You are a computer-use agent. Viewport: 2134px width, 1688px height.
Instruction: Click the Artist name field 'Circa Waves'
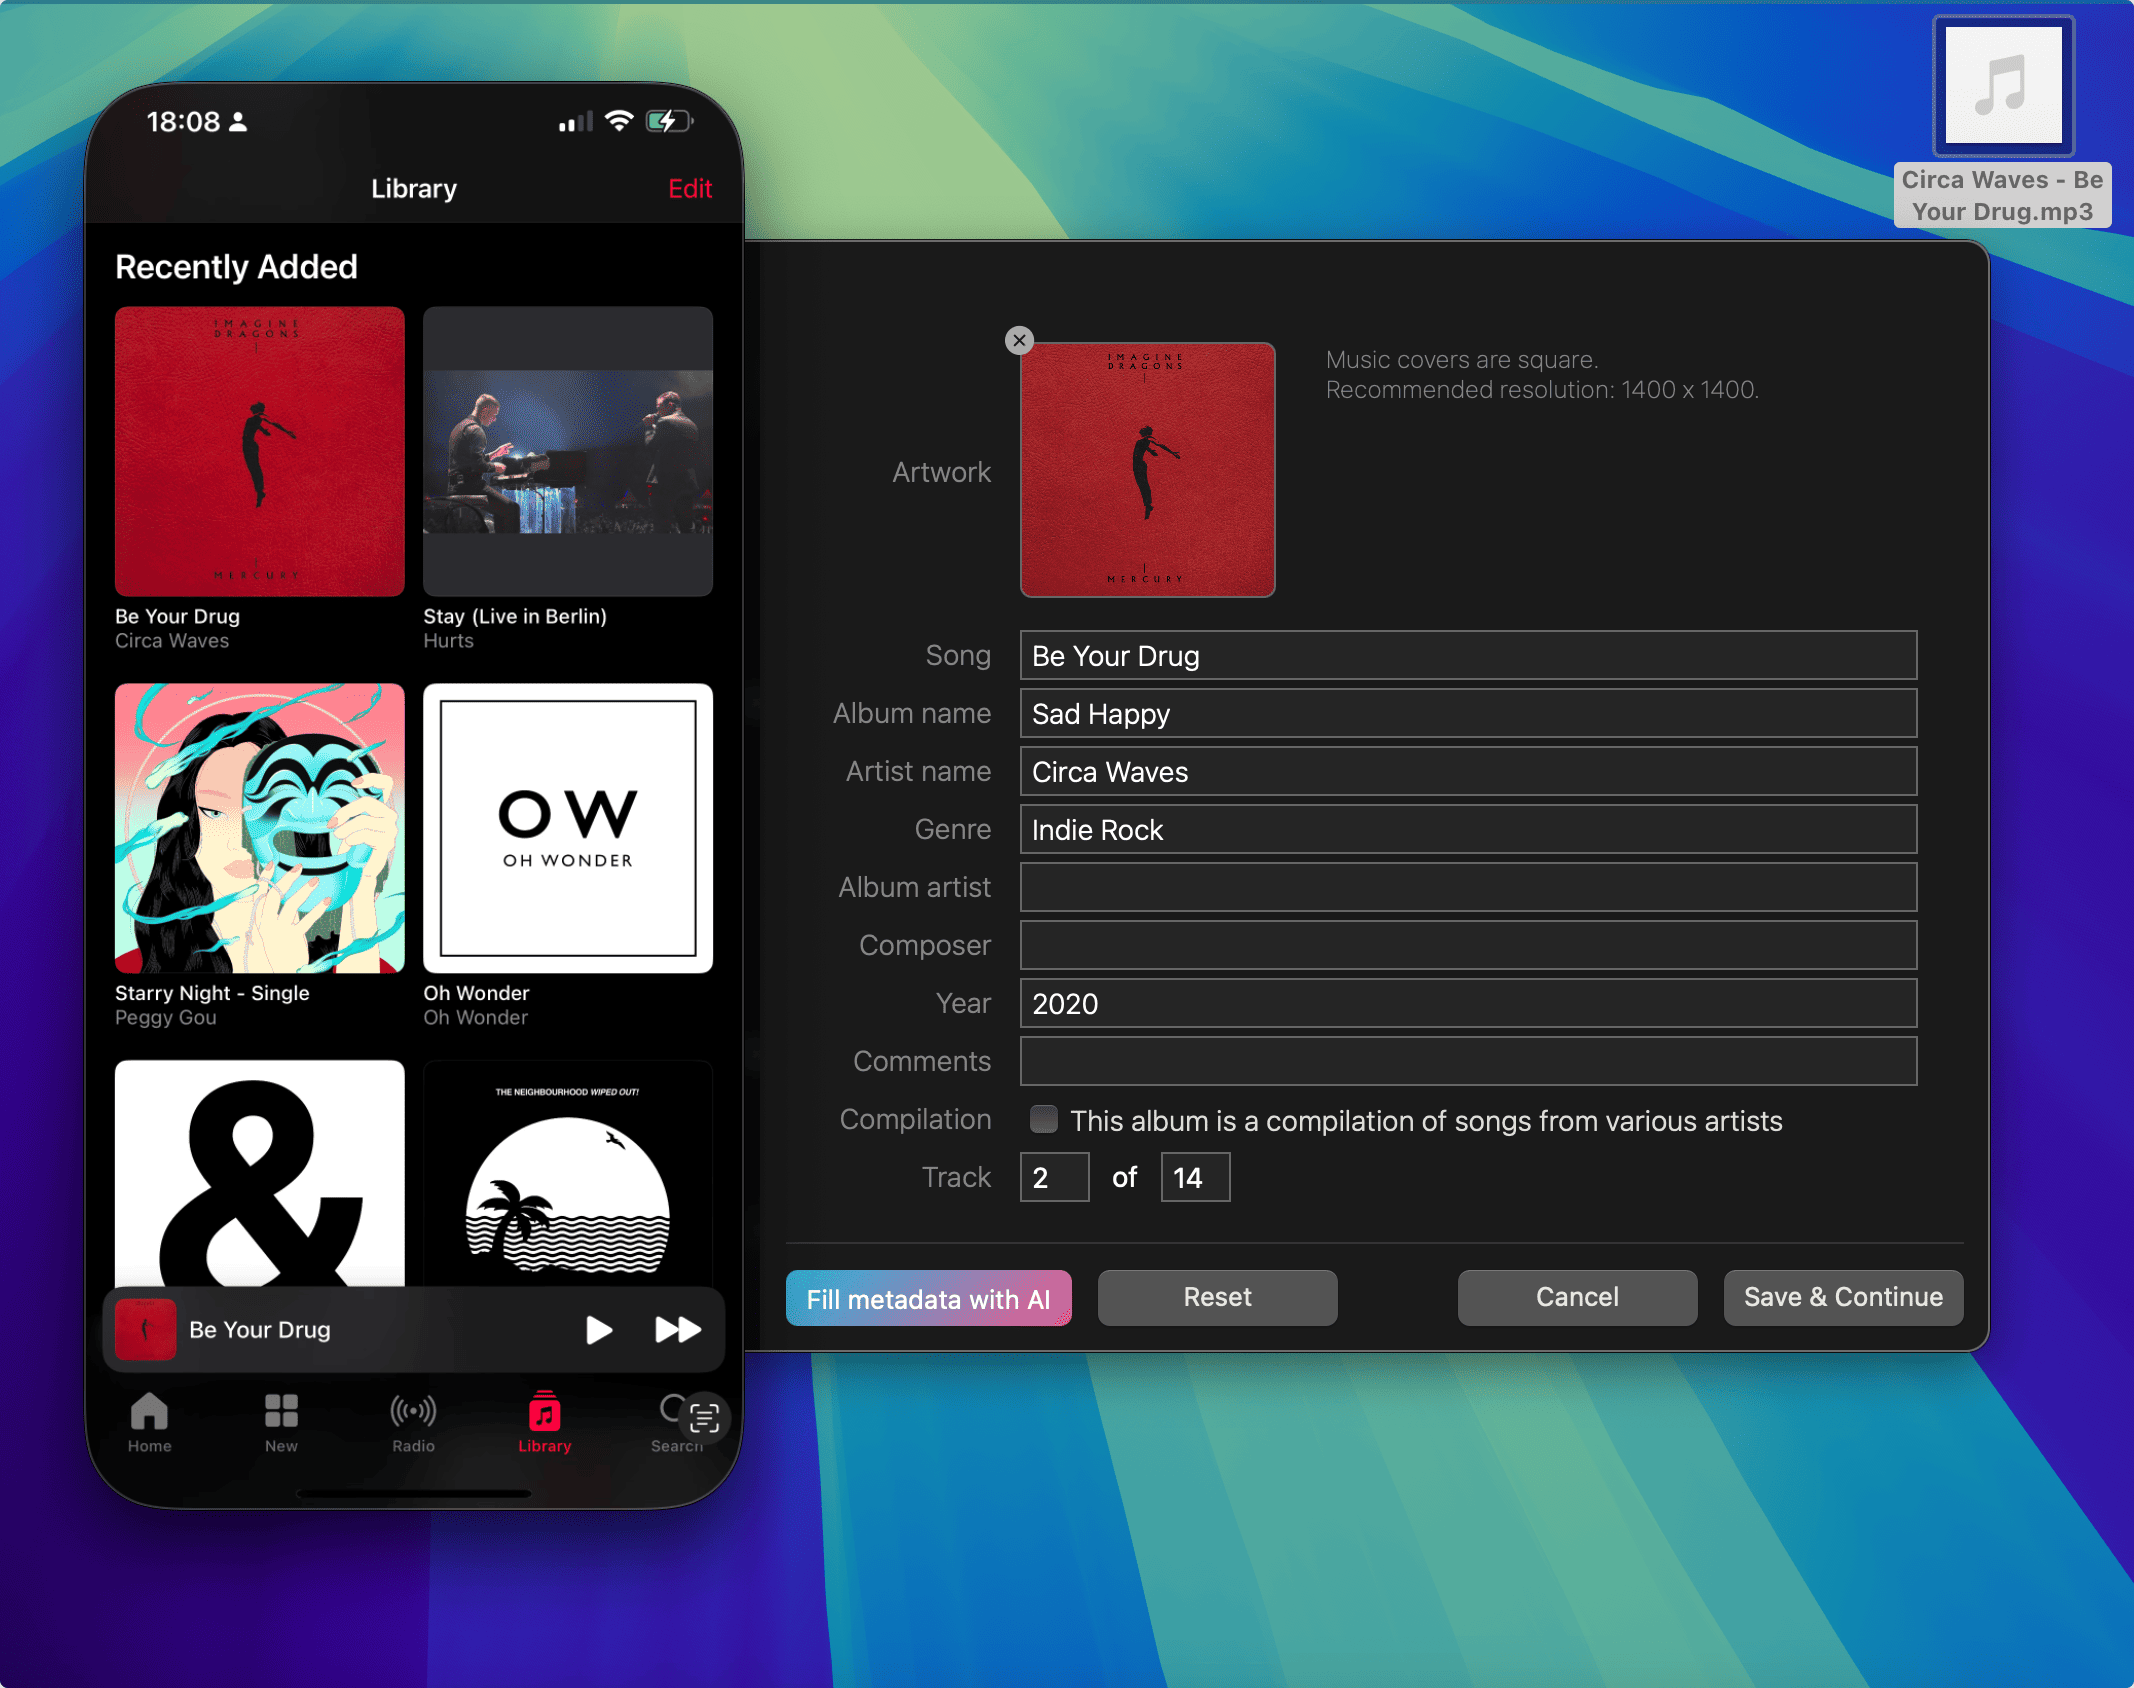click(1468, 772)
